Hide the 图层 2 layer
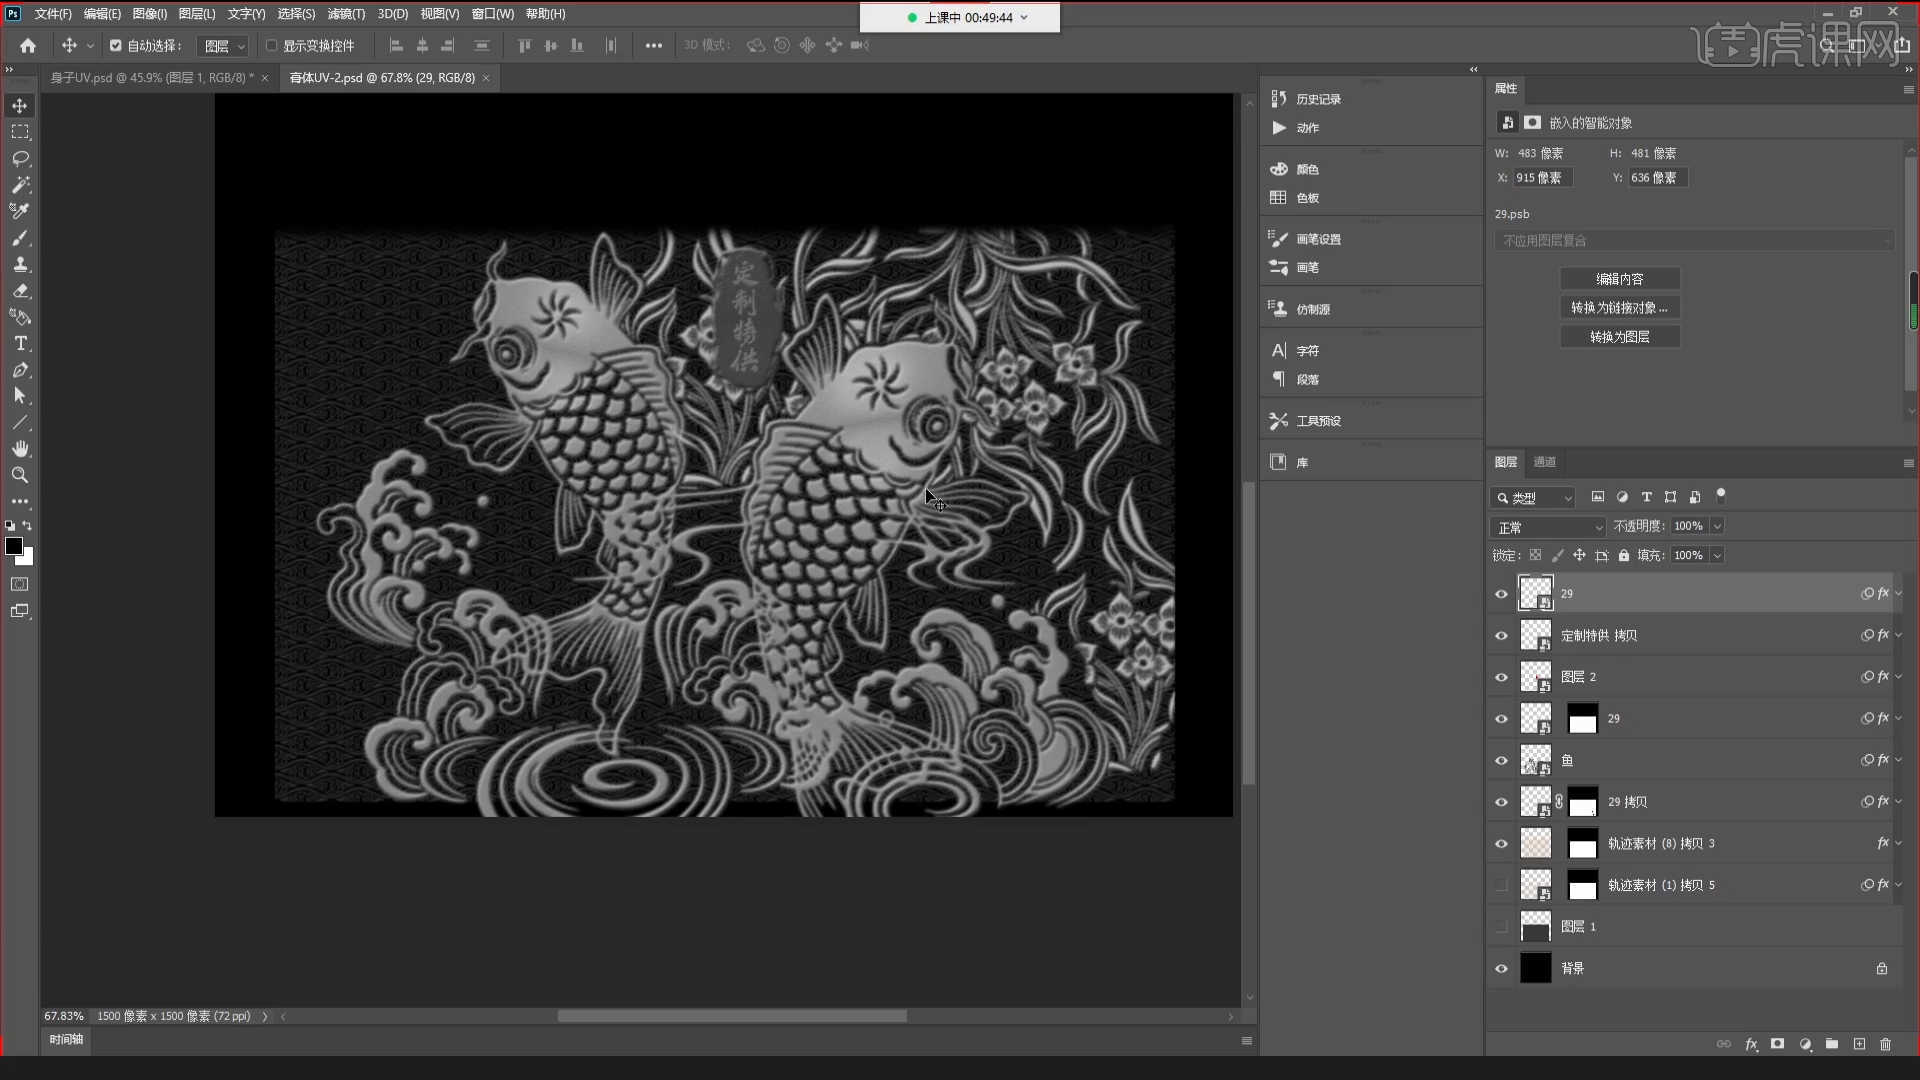Image resolution: width=1920 pixels, height=1080 pixels. (1501, 677)
